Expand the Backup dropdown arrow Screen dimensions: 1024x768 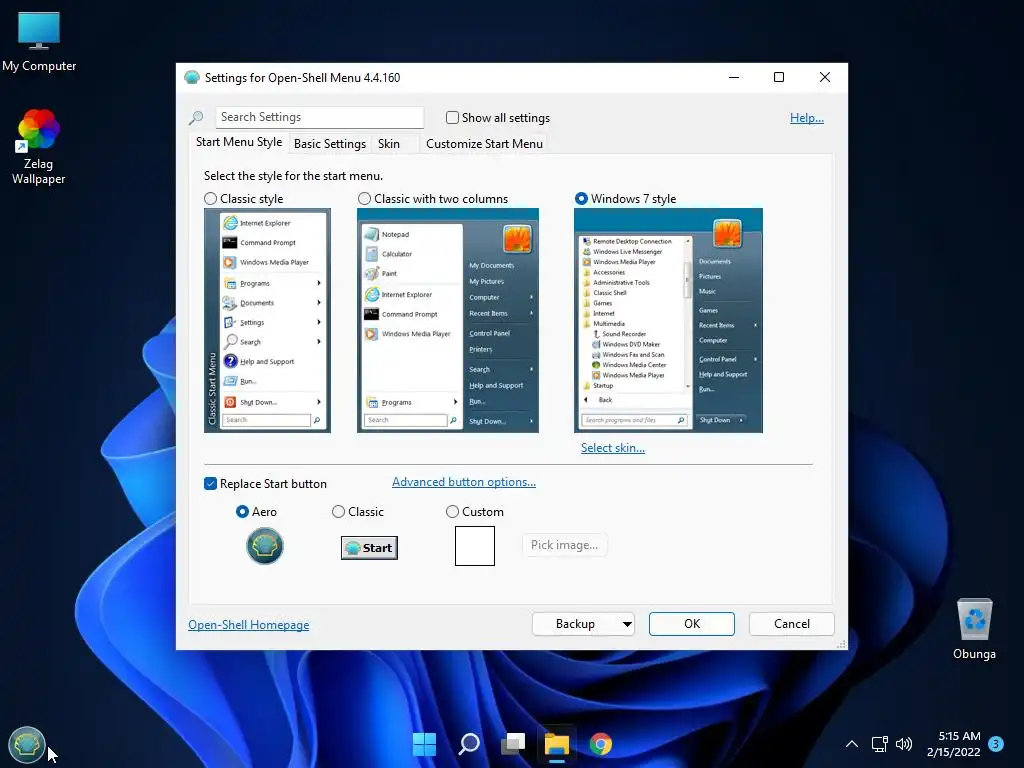click(x=627, y=624)
